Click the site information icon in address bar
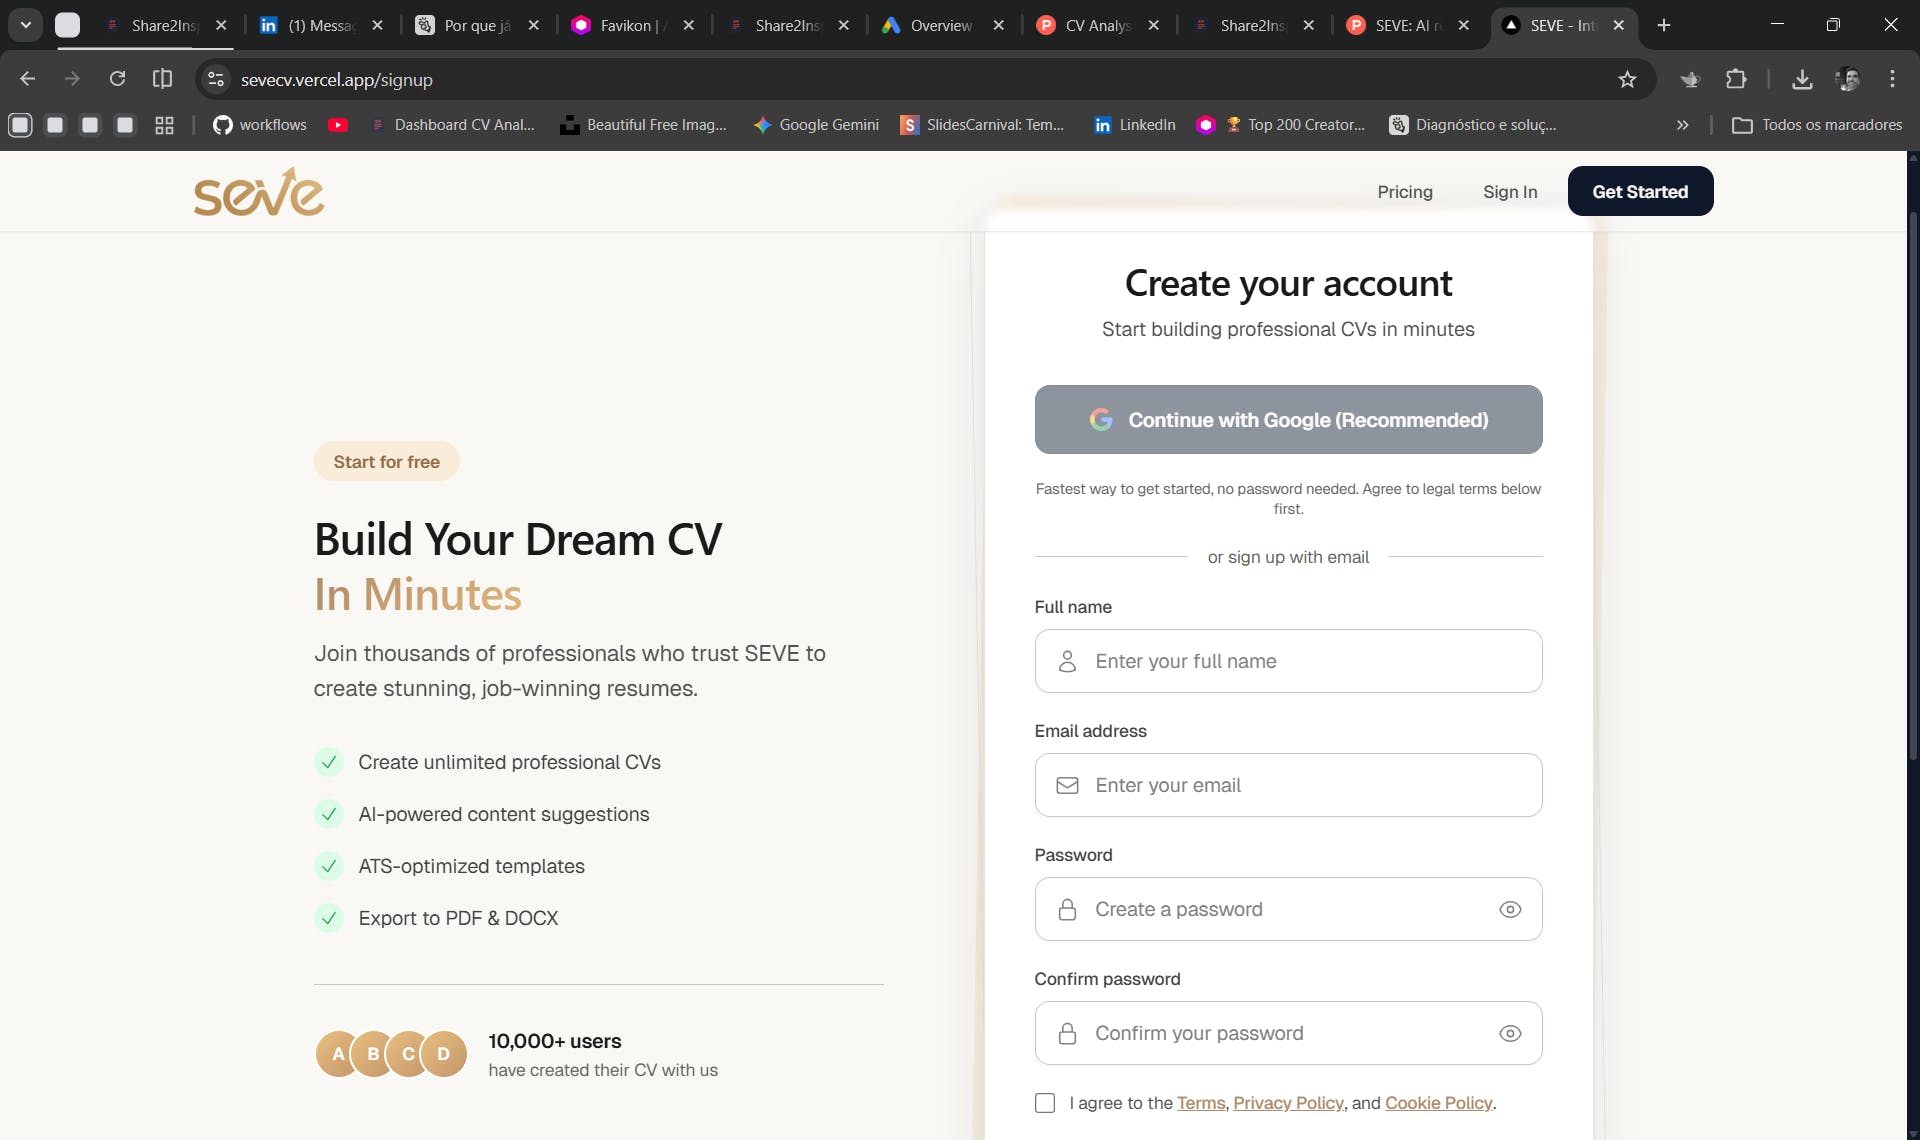This screenshot has width=1920, height=1140. click(x=216, y=79)
